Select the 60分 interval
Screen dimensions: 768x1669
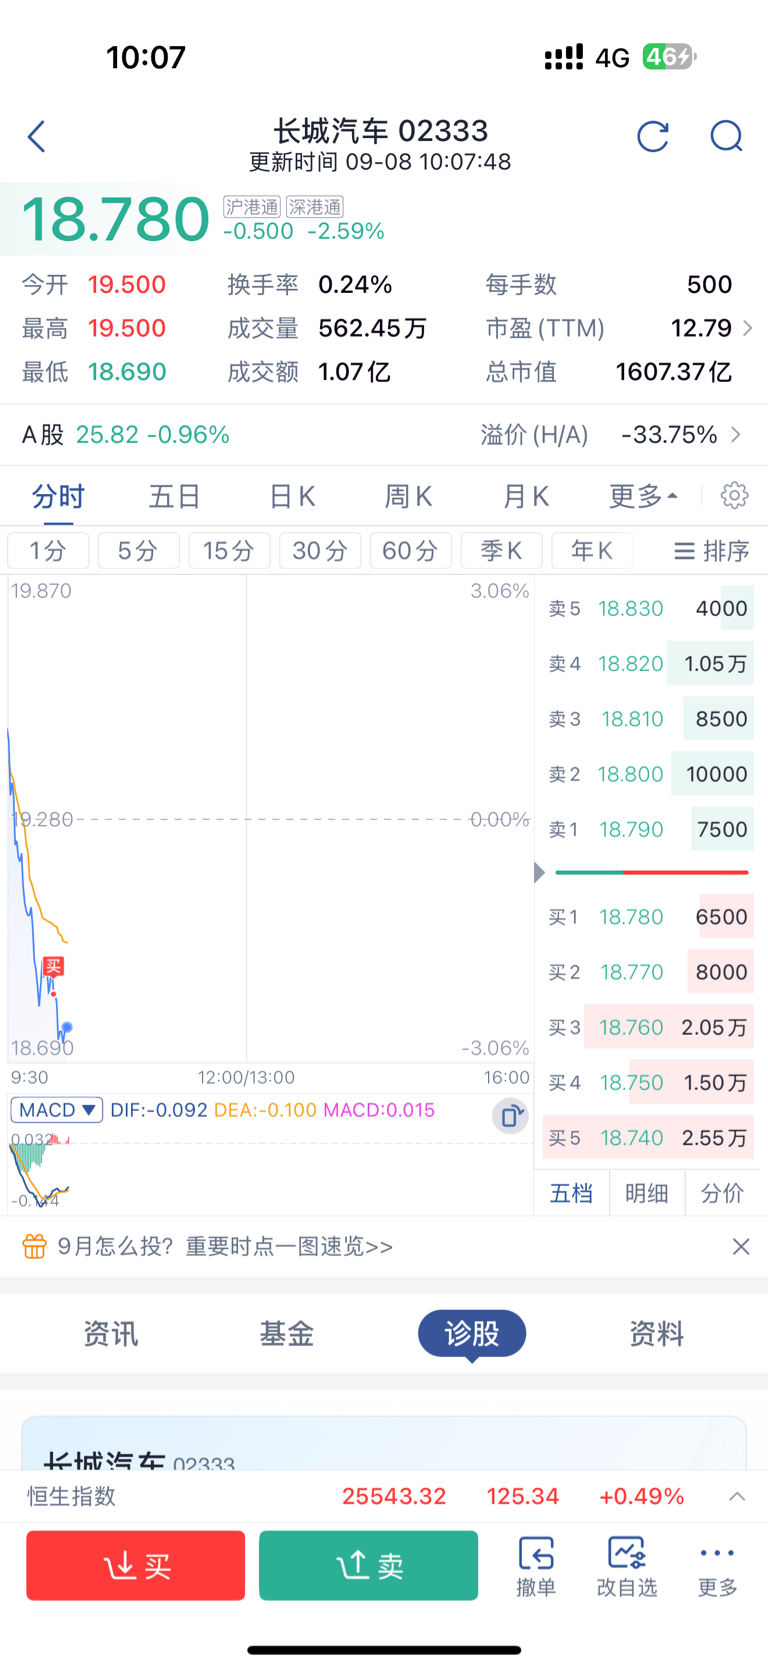click(x=411, y=551)
